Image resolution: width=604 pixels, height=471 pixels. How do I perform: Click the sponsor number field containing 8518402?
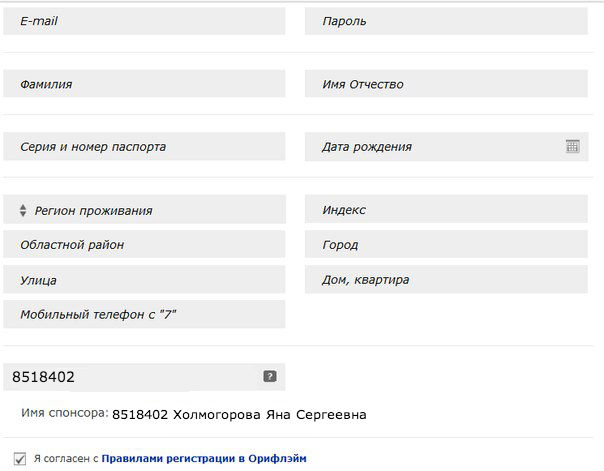point(144,377)
